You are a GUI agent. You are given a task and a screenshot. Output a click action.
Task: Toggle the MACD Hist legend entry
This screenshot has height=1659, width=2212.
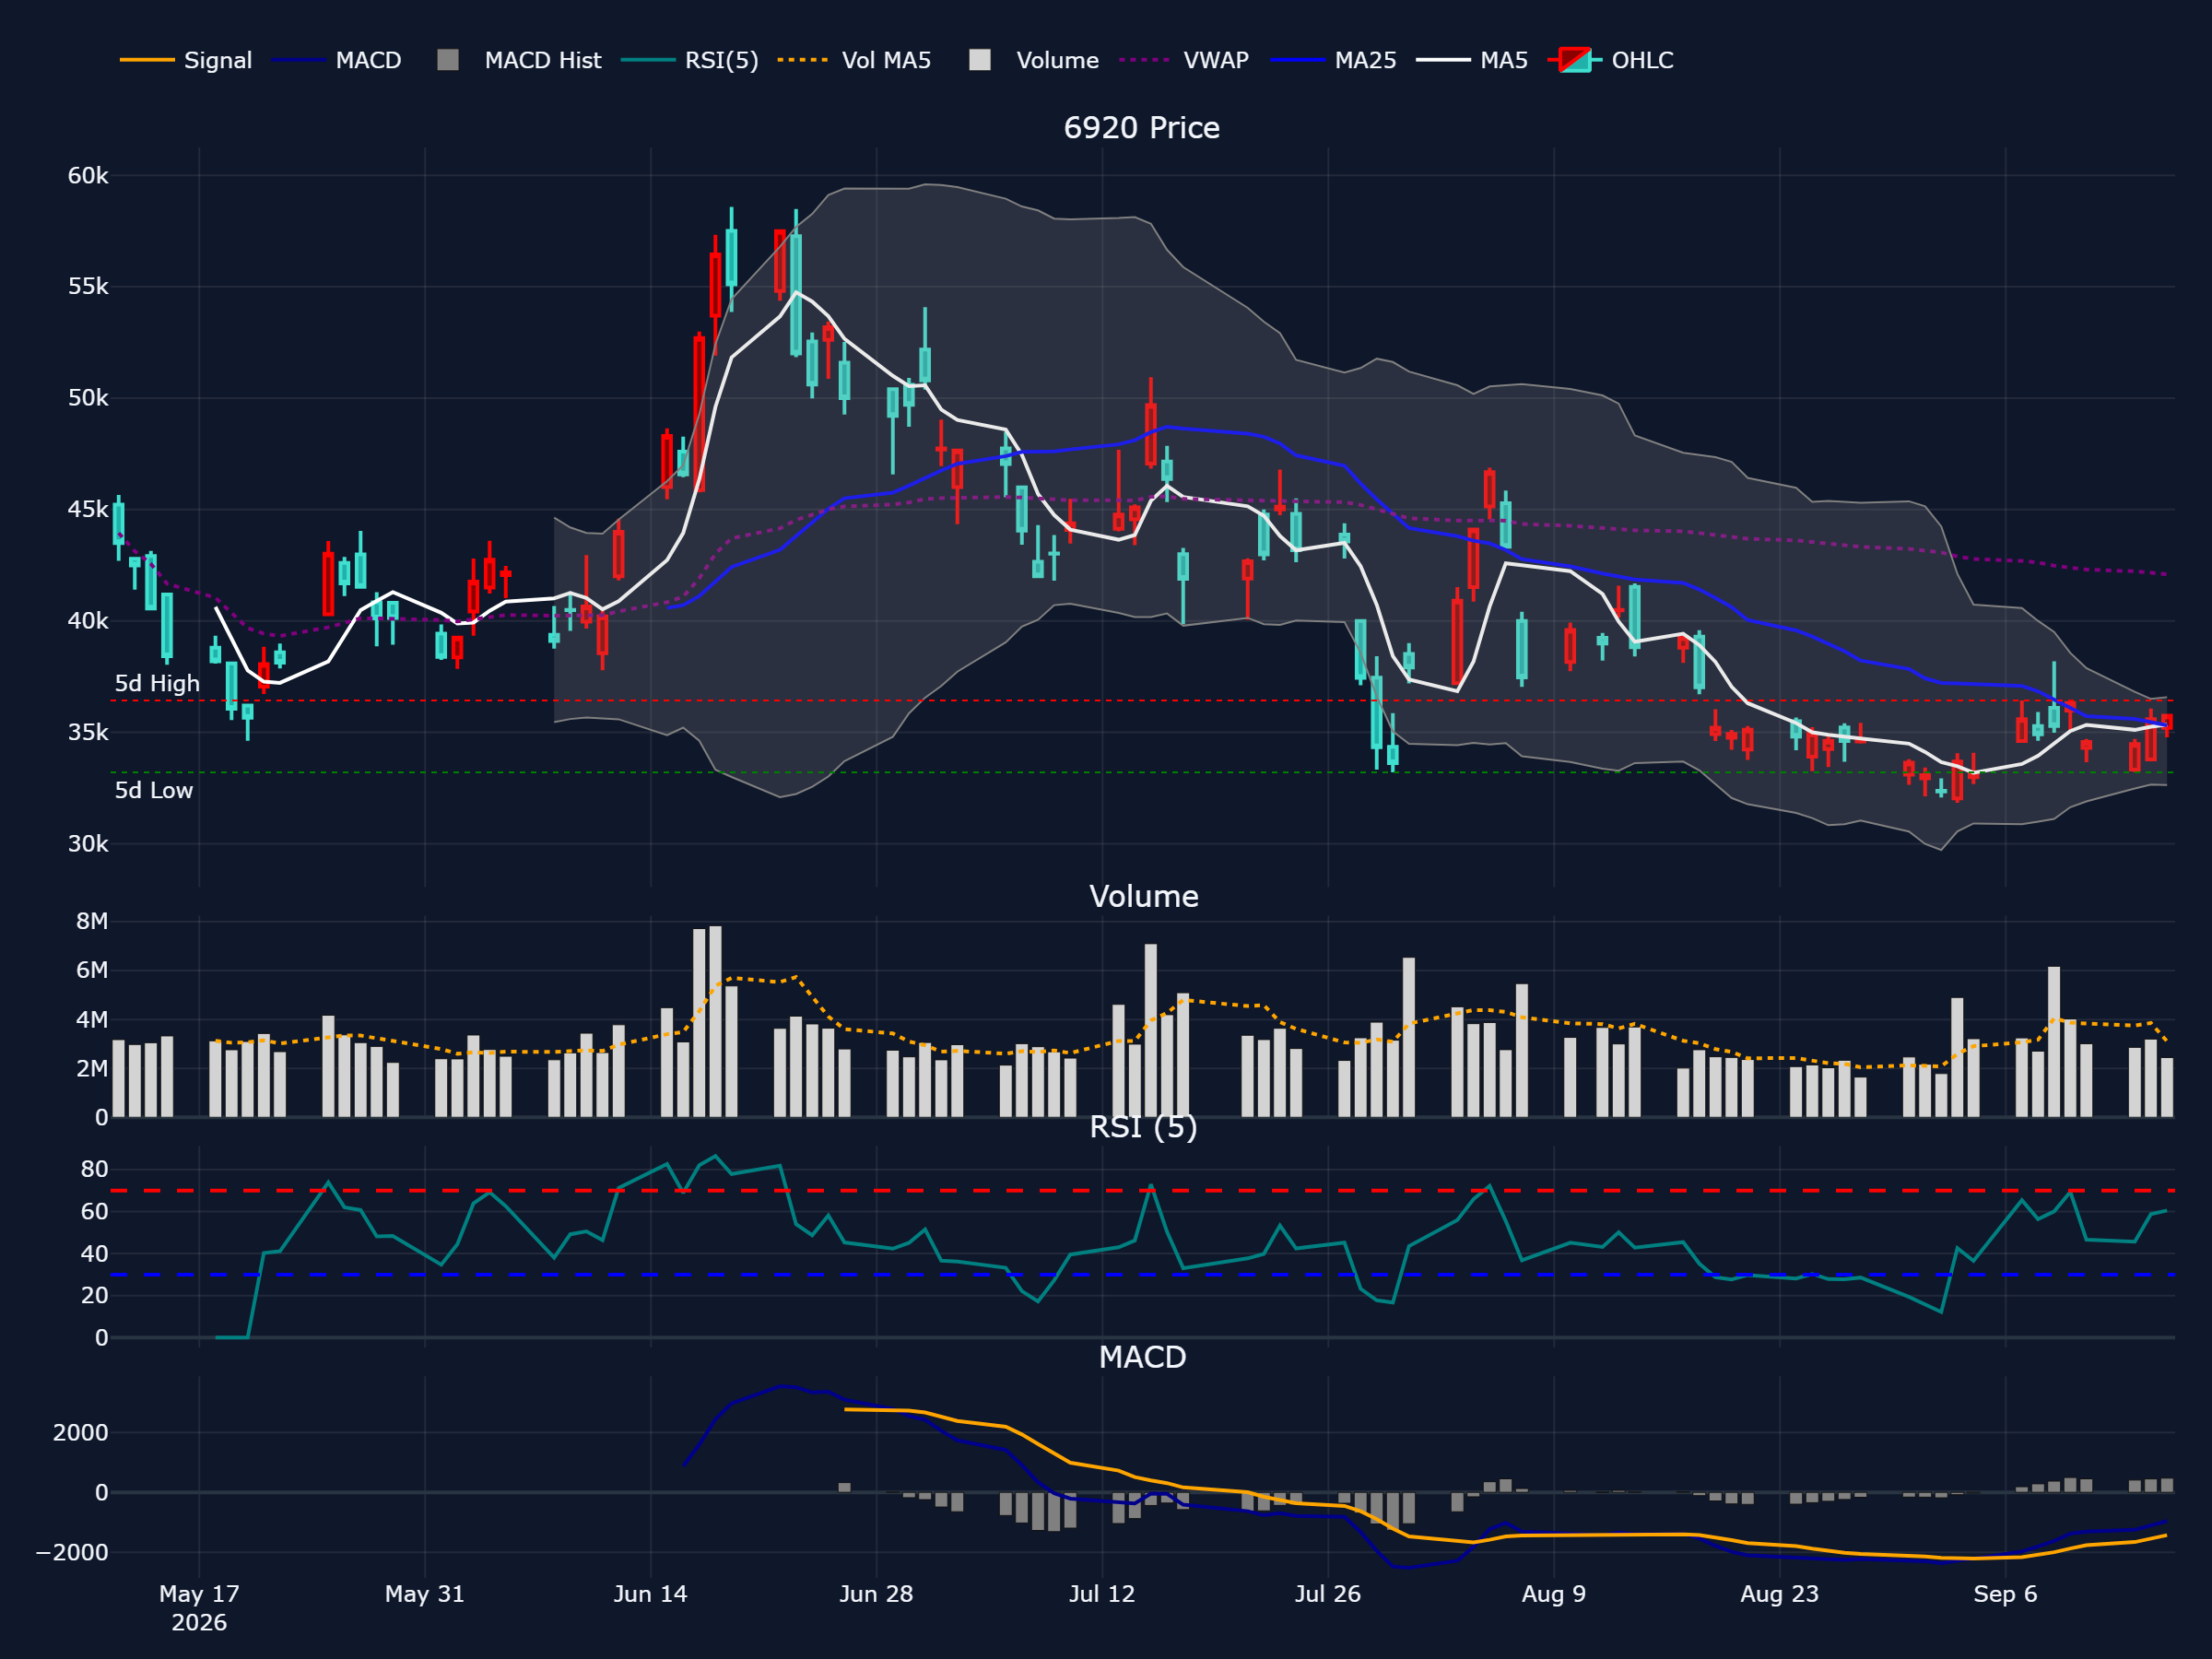click(x=520, y=60)
